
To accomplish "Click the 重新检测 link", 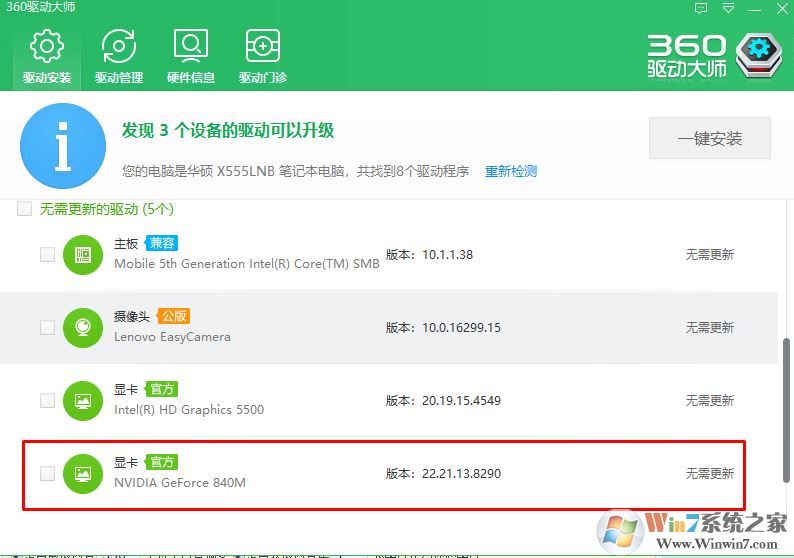I will tap(511, 171).
